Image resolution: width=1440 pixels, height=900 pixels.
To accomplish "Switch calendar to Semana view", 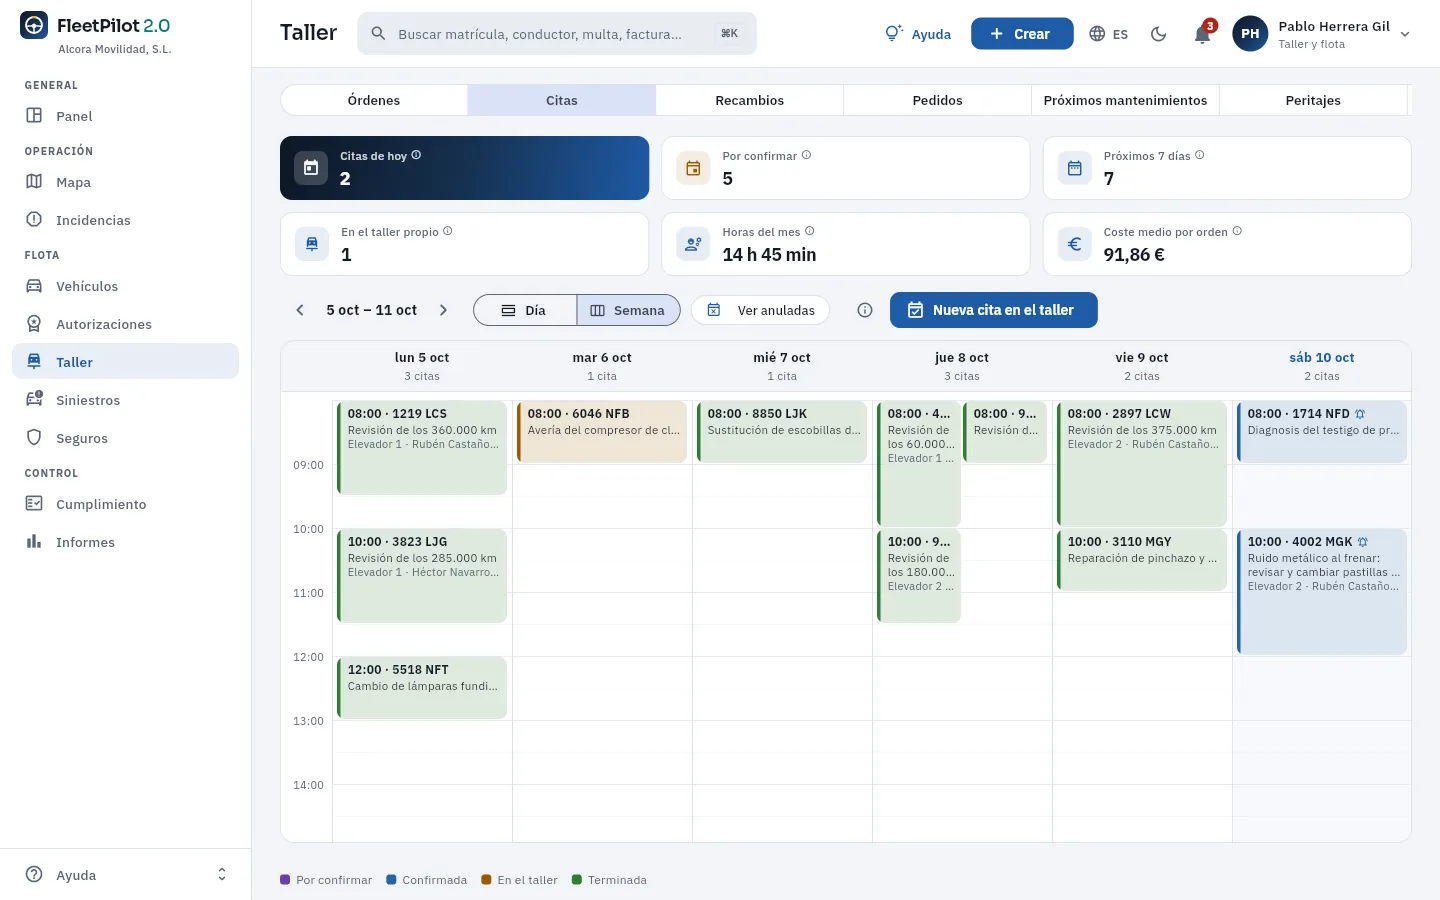I will (628, 310).
